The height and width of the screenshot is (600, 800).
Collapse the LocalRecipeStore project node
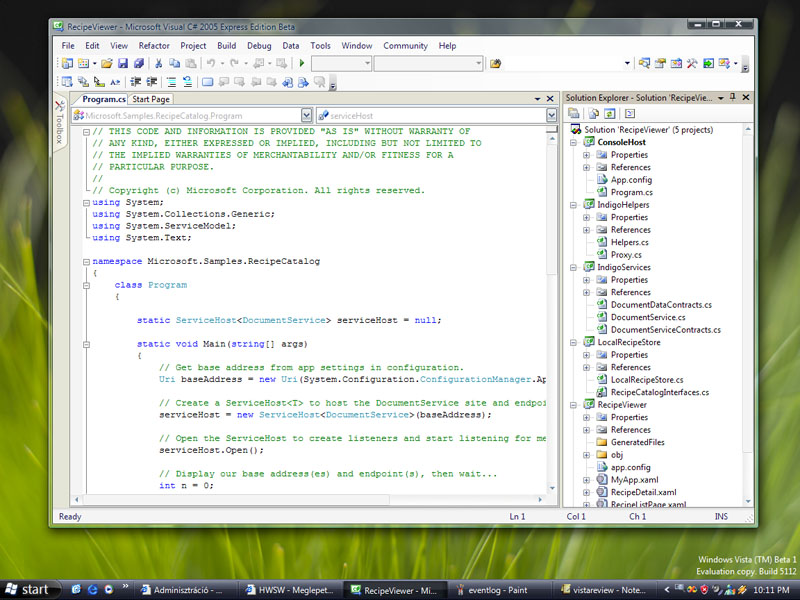click(573, 342)
